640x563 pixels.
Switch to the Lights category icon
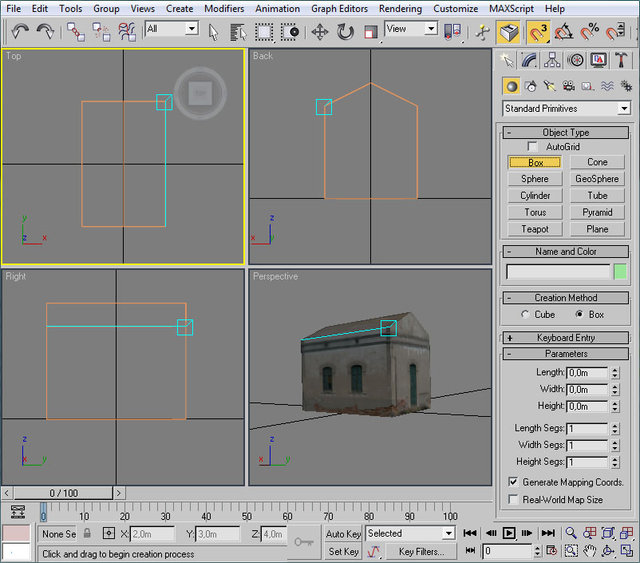pos(549,86)
